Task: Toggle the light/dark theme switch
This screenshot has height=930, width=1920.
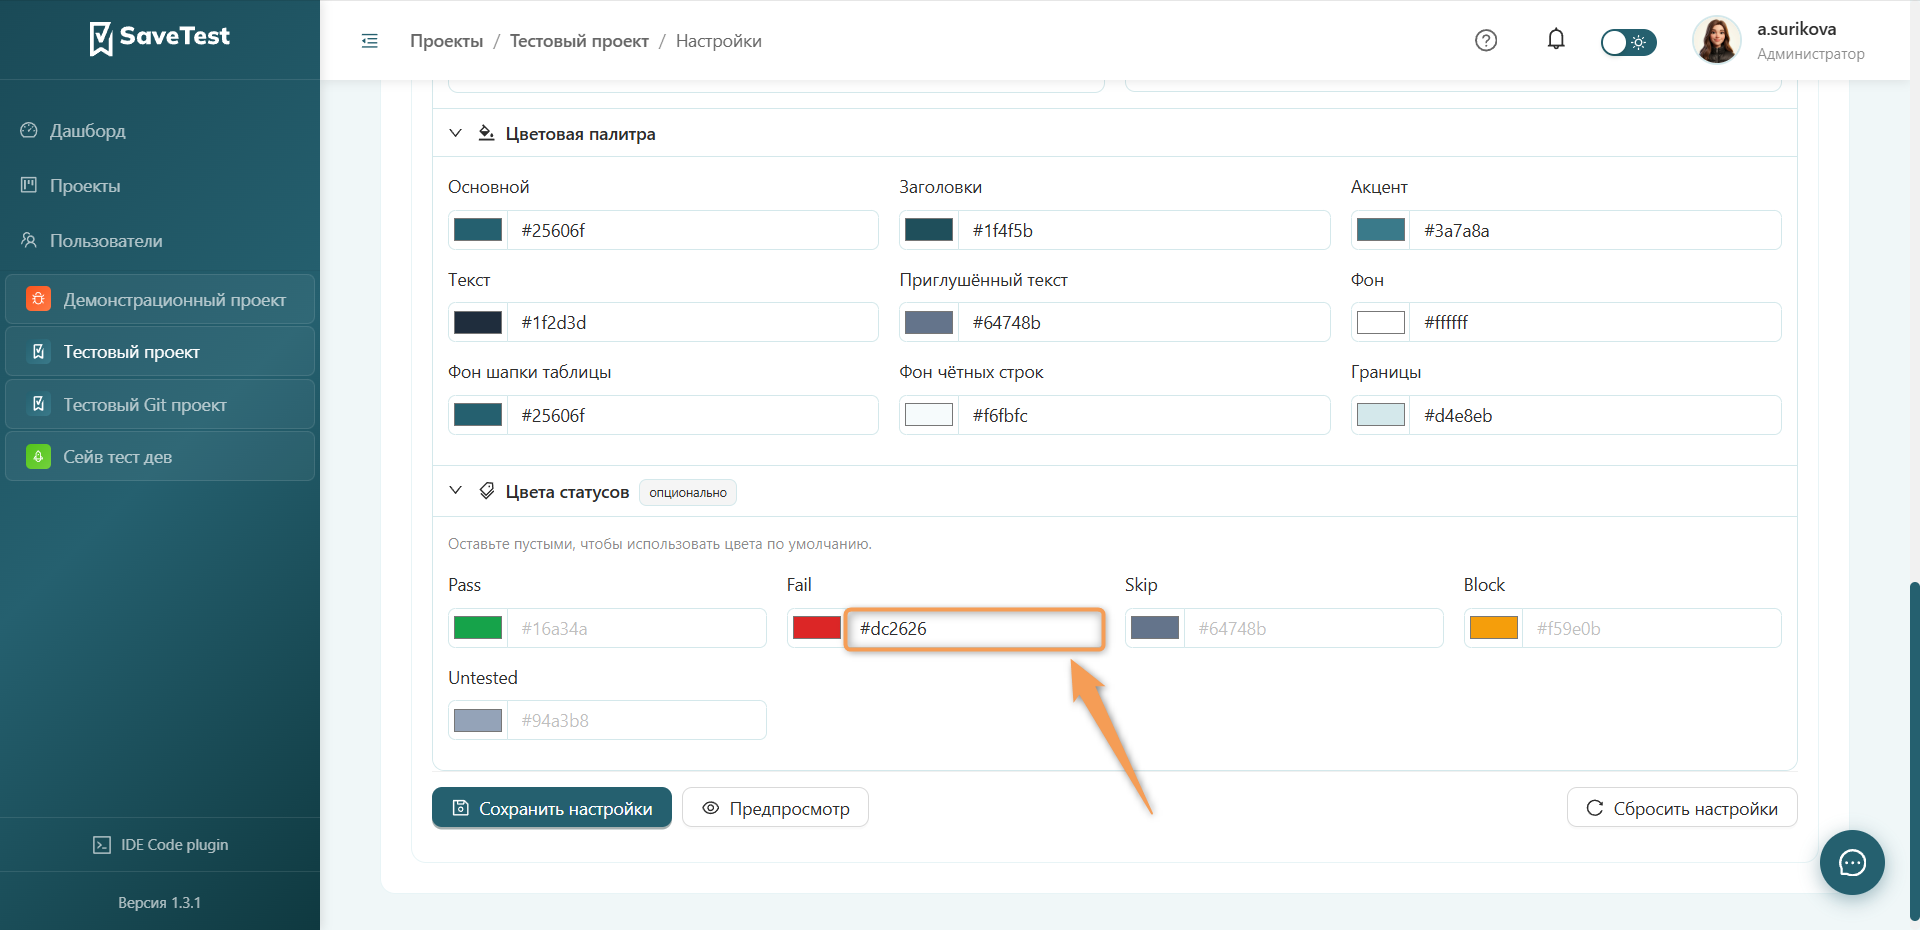Action: click(x=1628, y=42)
